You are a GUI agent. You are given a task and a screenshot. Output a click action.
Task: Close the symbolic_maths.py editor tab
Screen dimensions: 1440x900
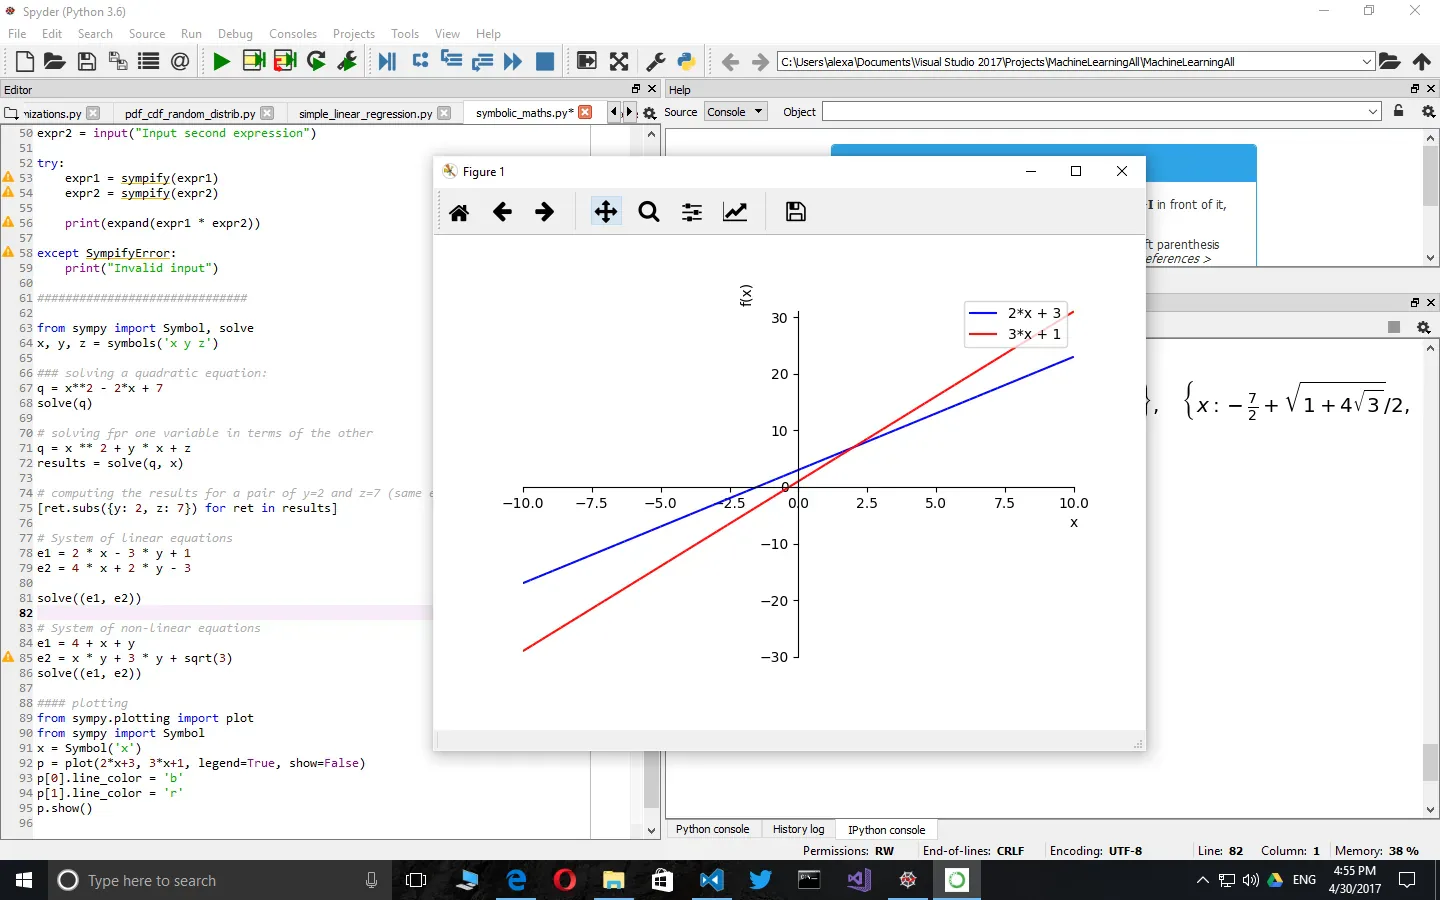coord(586,112)
